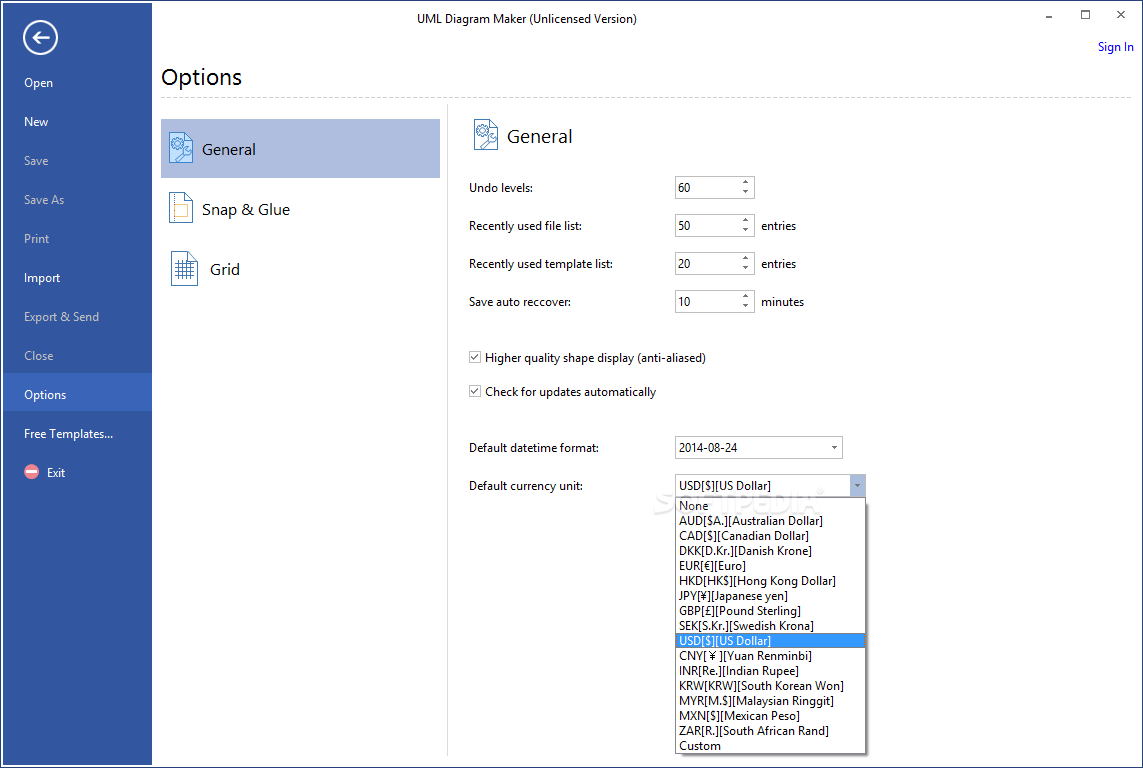Screen dimensions: 1143x768
Task: Toggle Higher quality shape display checkbox
Action: point(475,357)
